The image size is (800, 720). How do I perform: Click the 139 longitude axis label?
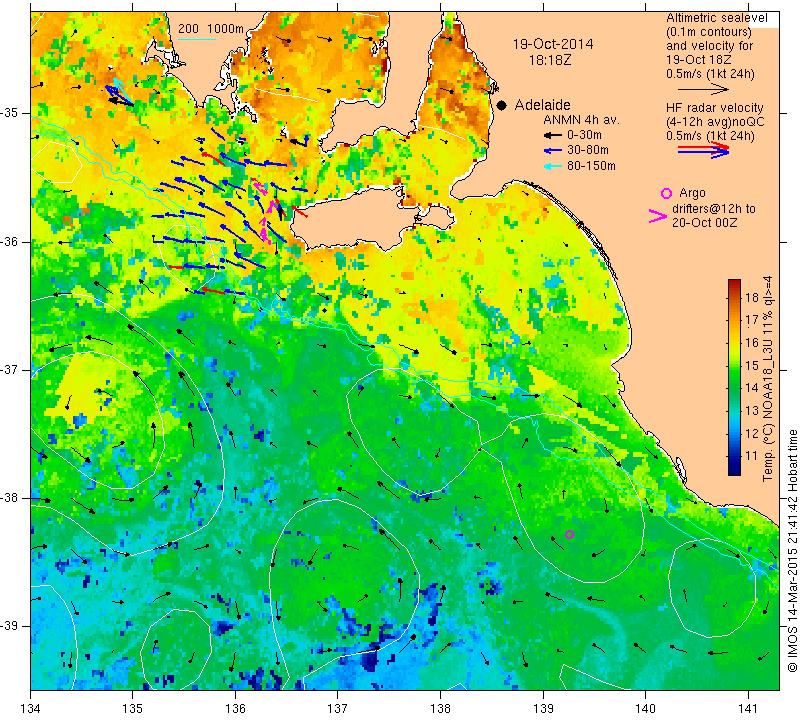click(543, 709)
